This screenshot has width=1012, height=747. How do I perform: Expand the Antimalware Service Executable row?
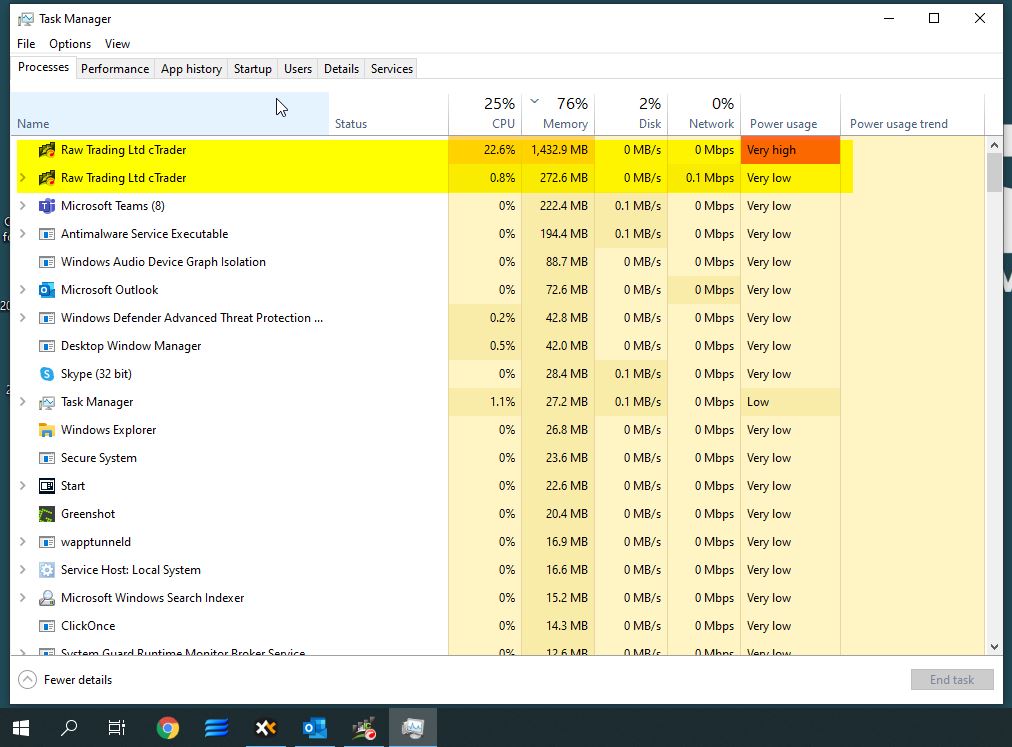click(x=23, y=234)
